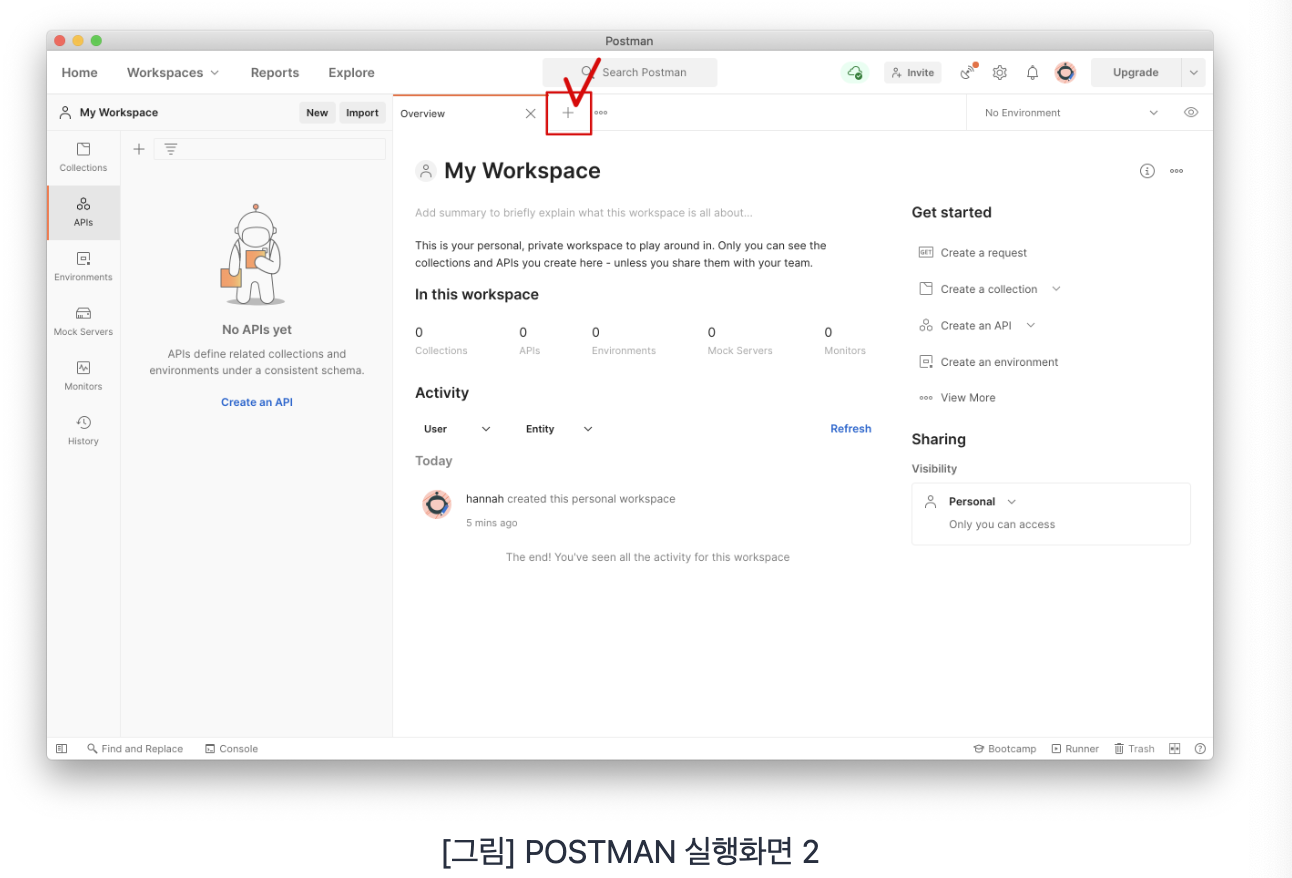Open the capture requests satellite icon
Viewport: 1292px width, 878px height.
(967, 72)
